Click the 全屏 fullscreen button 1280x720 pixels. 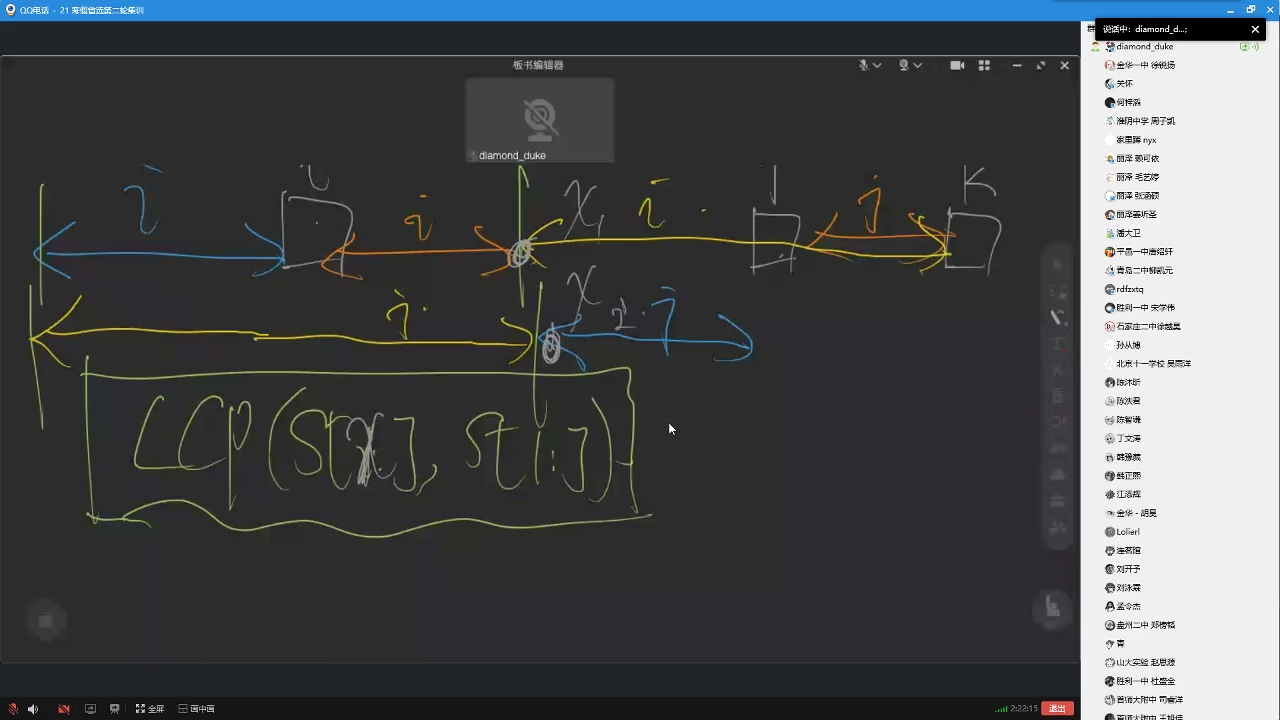(x=150, y=709)
